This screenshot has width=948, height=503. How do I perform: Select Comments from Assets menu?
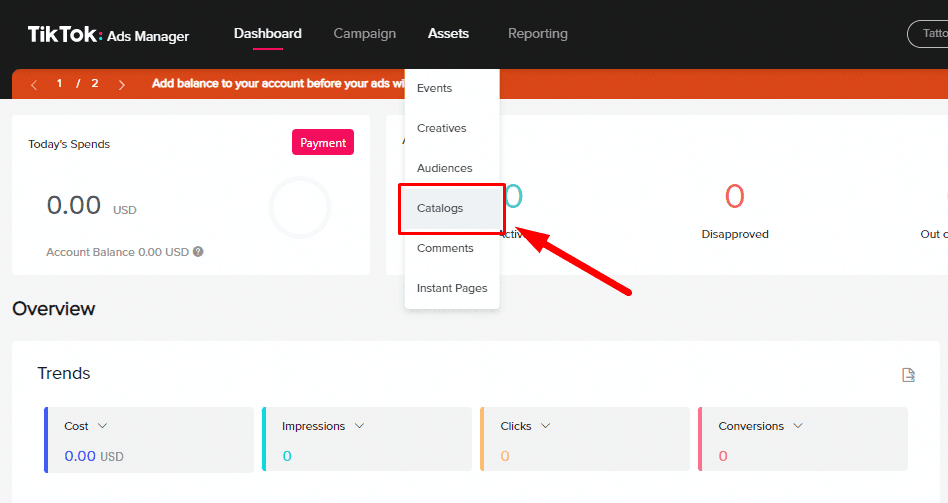(x=445, y=248)
